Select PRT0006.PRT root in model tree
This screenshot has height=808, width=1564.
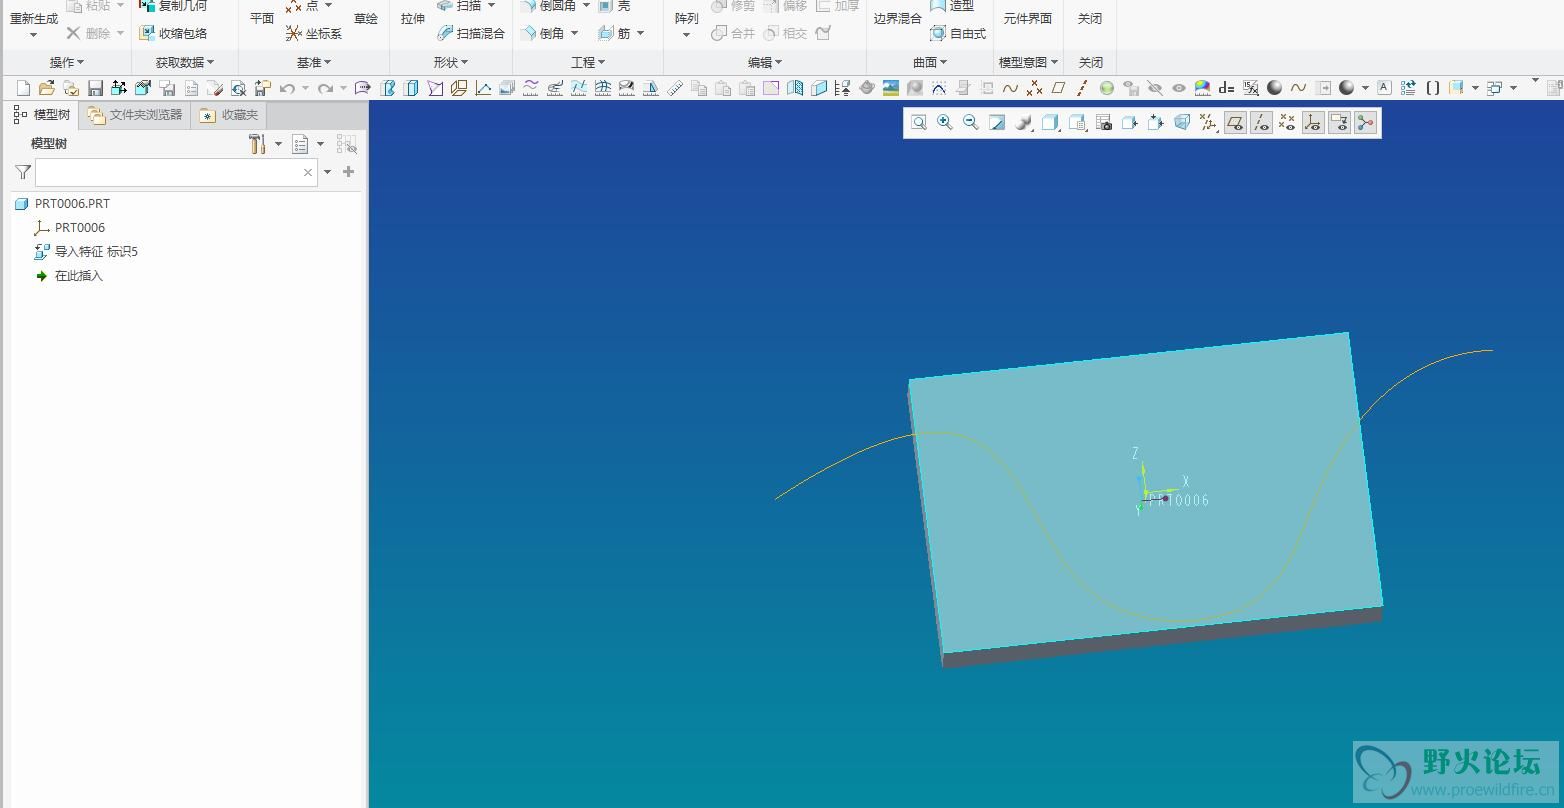tap(63, 203)
